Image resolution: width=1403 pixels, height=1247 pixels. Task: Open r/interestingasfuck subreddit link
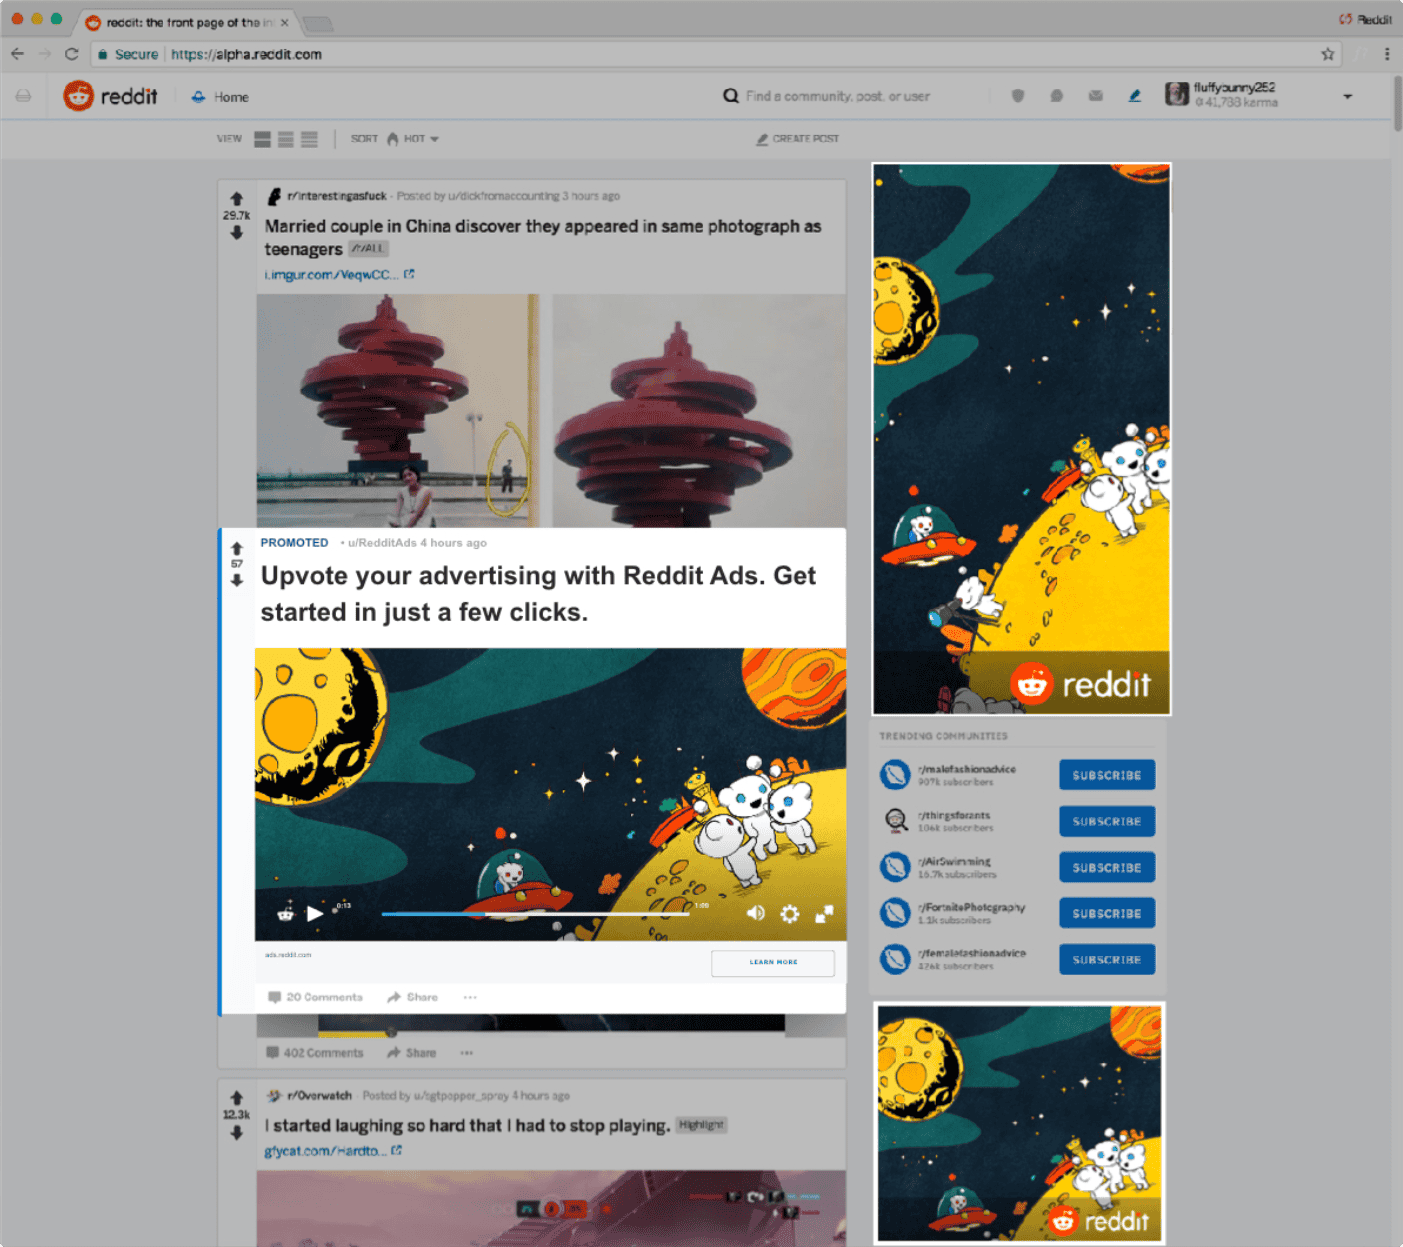pos(336,196)
